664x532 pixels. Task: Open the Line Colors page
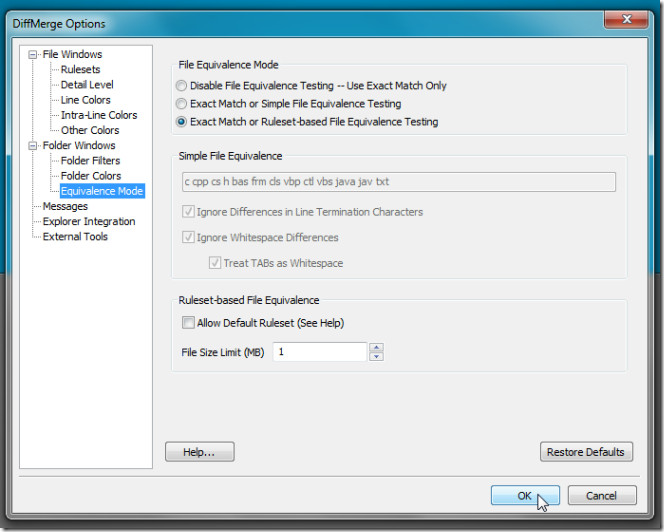[86, 100]
